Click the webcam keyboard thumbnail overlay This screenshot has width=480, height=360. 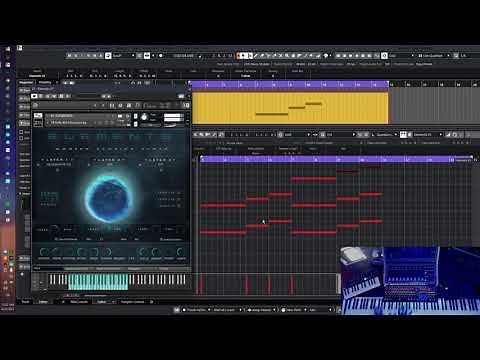pos(410,281)
